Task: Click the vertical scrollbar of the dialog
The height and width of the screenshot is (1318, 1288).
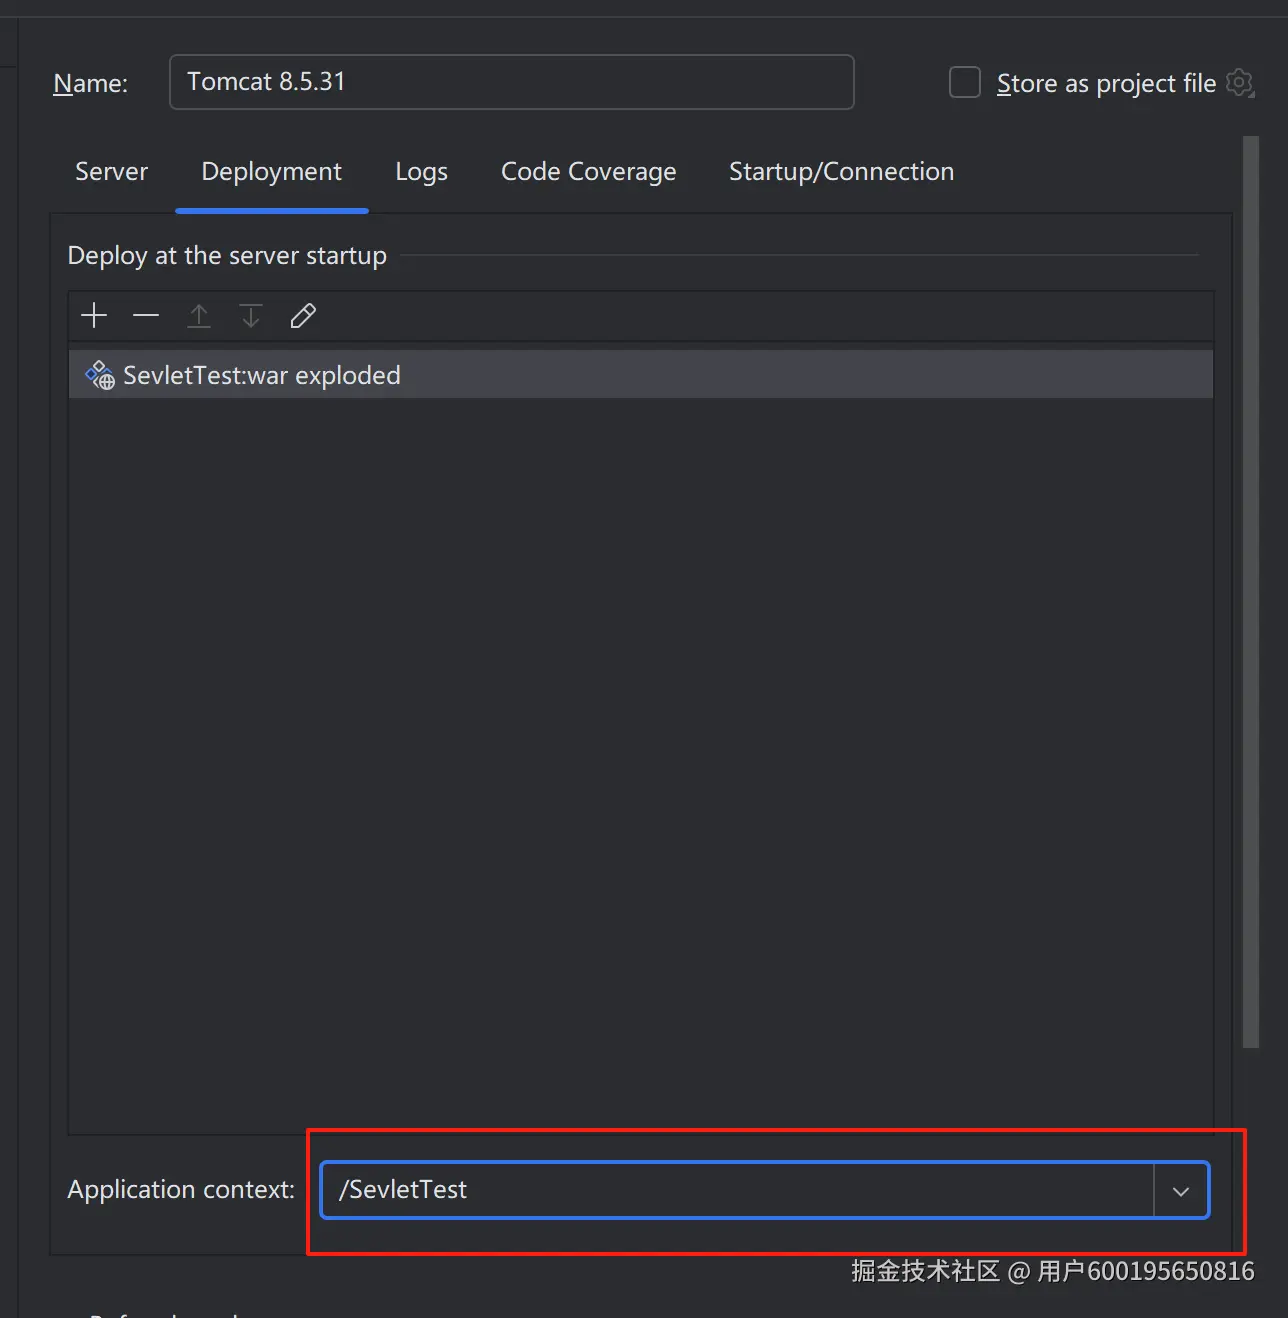Action: point(1250,592)
